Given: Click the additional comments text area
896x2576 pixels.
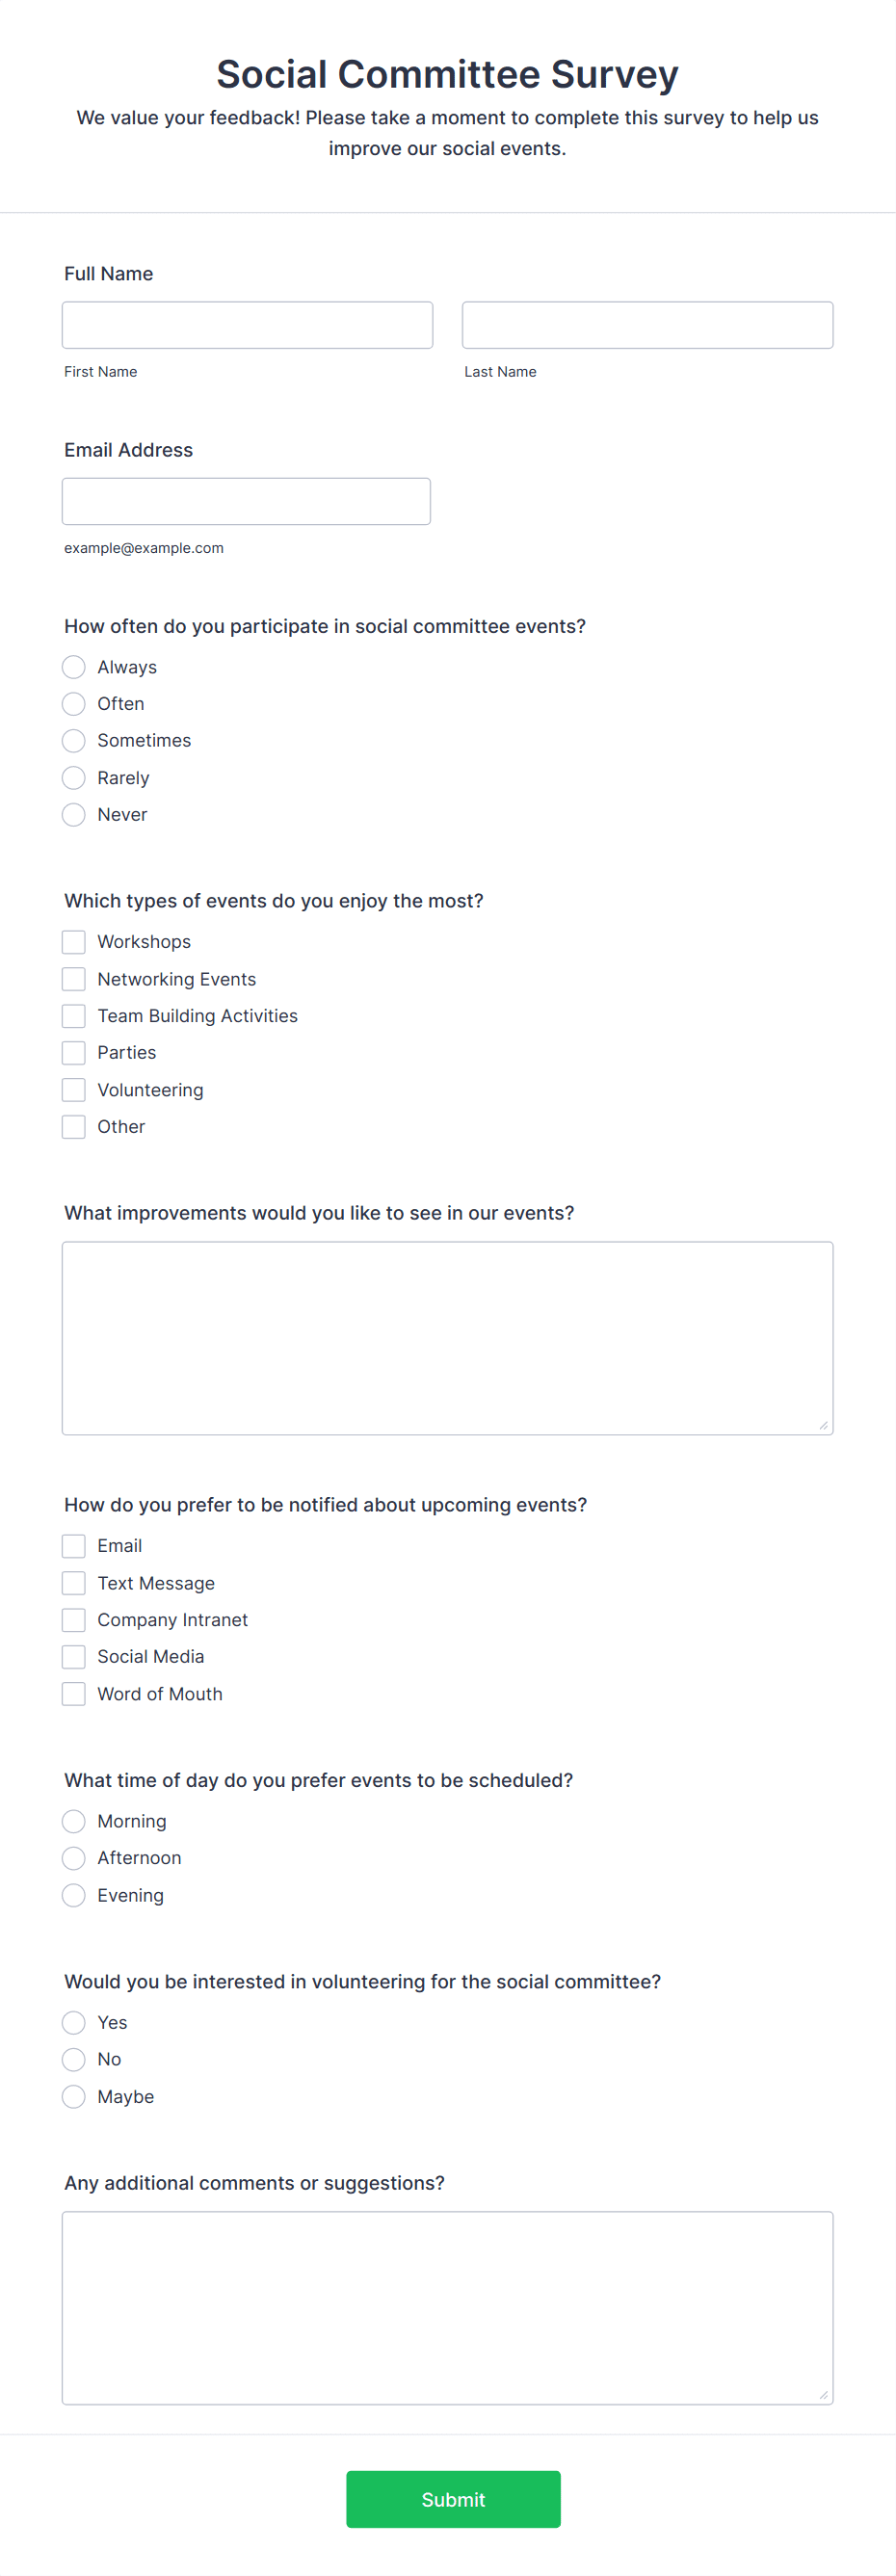Looking at the screenshot, I should pyautogui.click(x=447, y=2308).
